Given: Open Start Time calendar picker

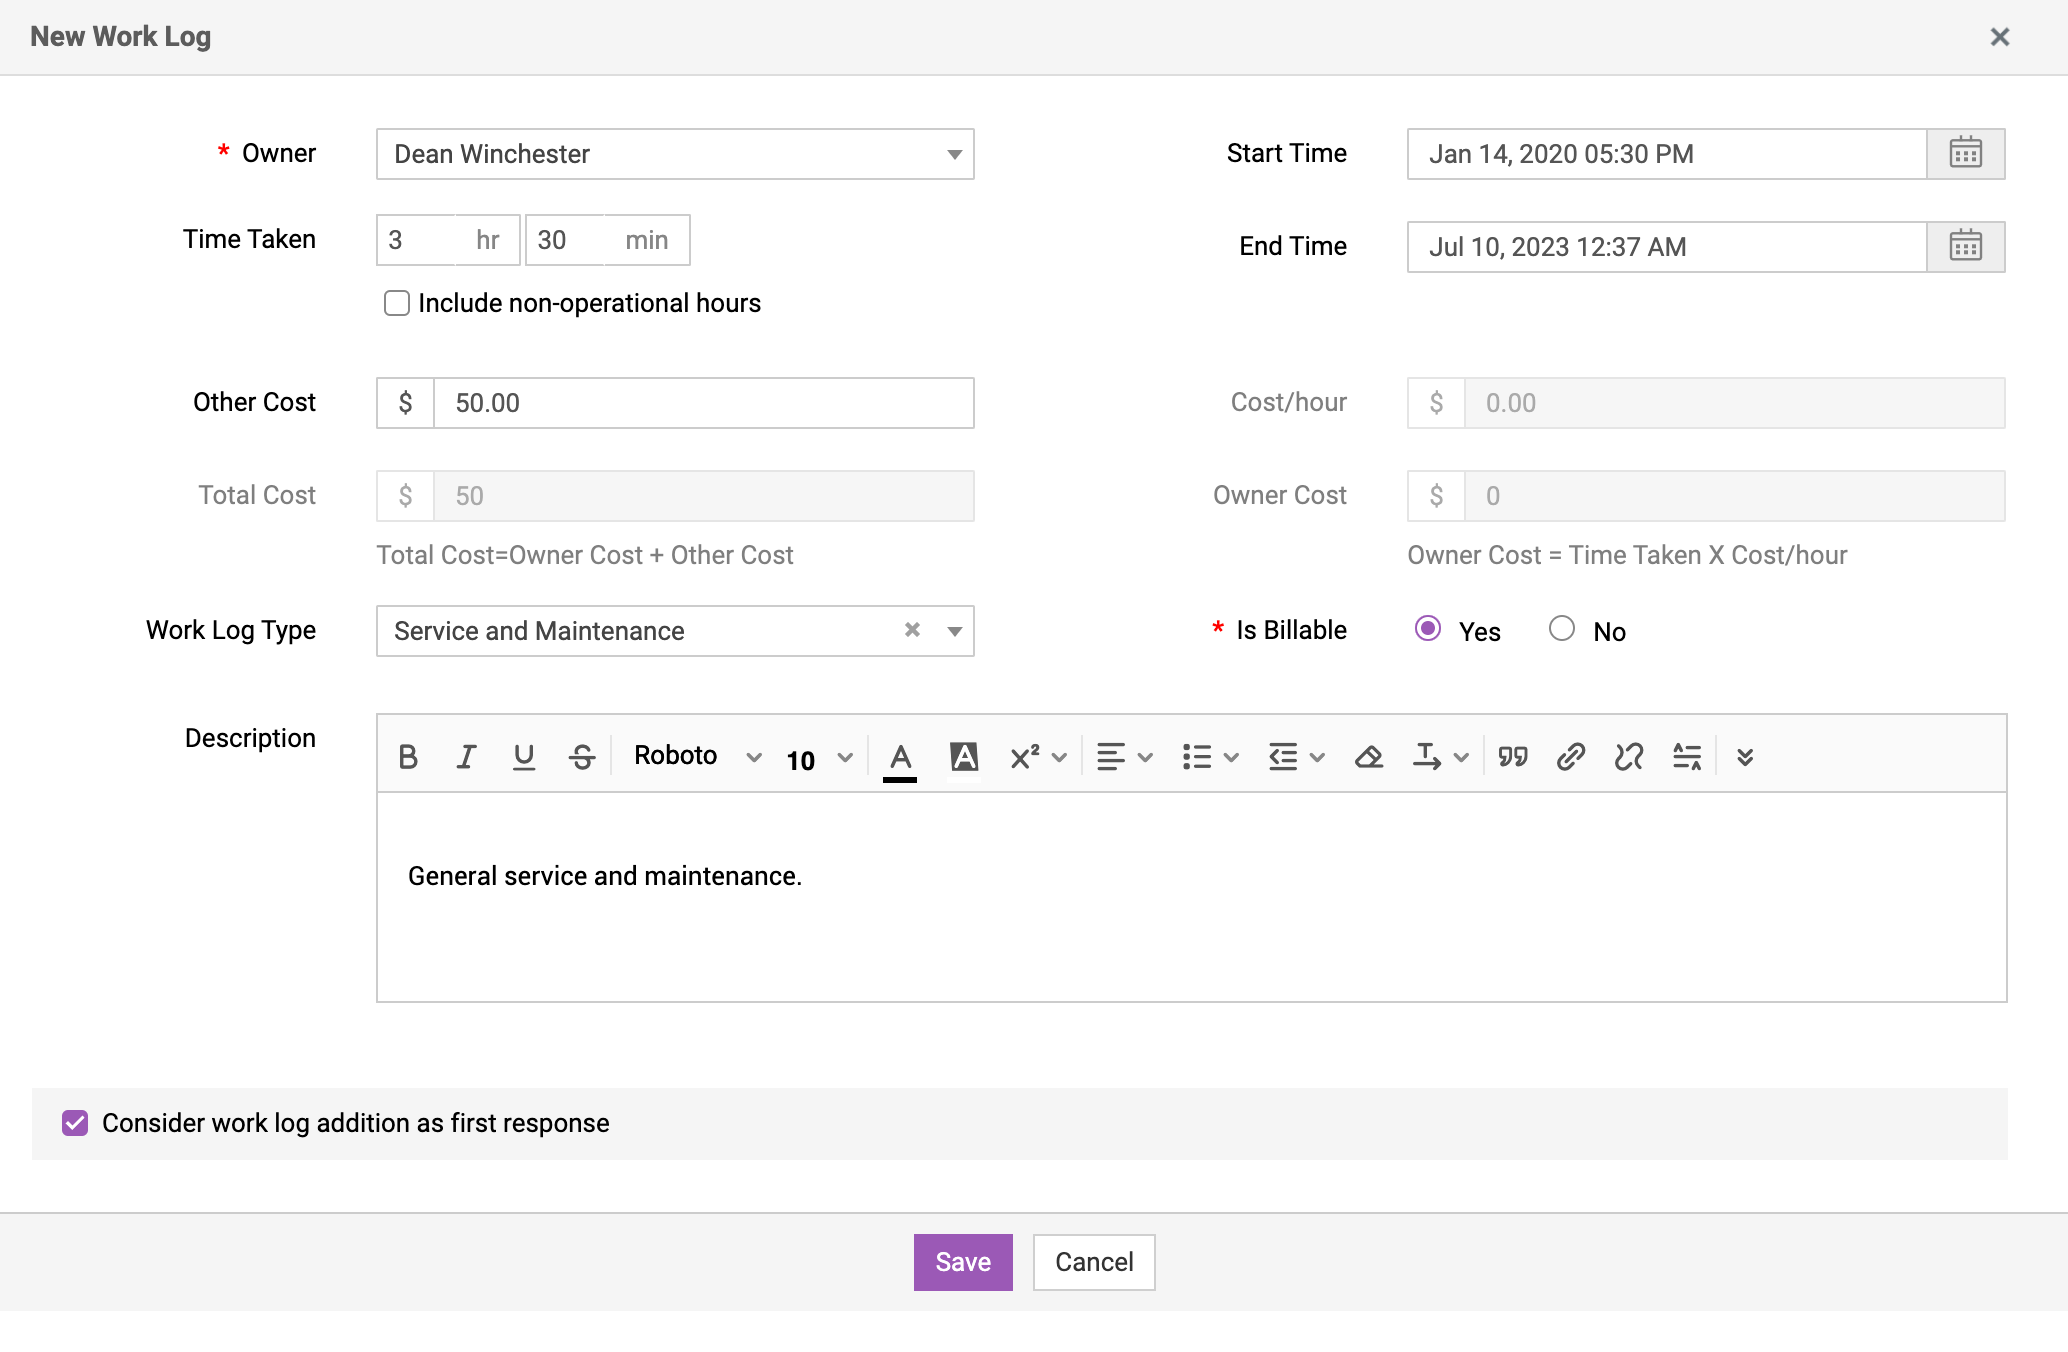Looking at the screenshot, I should [1965, 154].
